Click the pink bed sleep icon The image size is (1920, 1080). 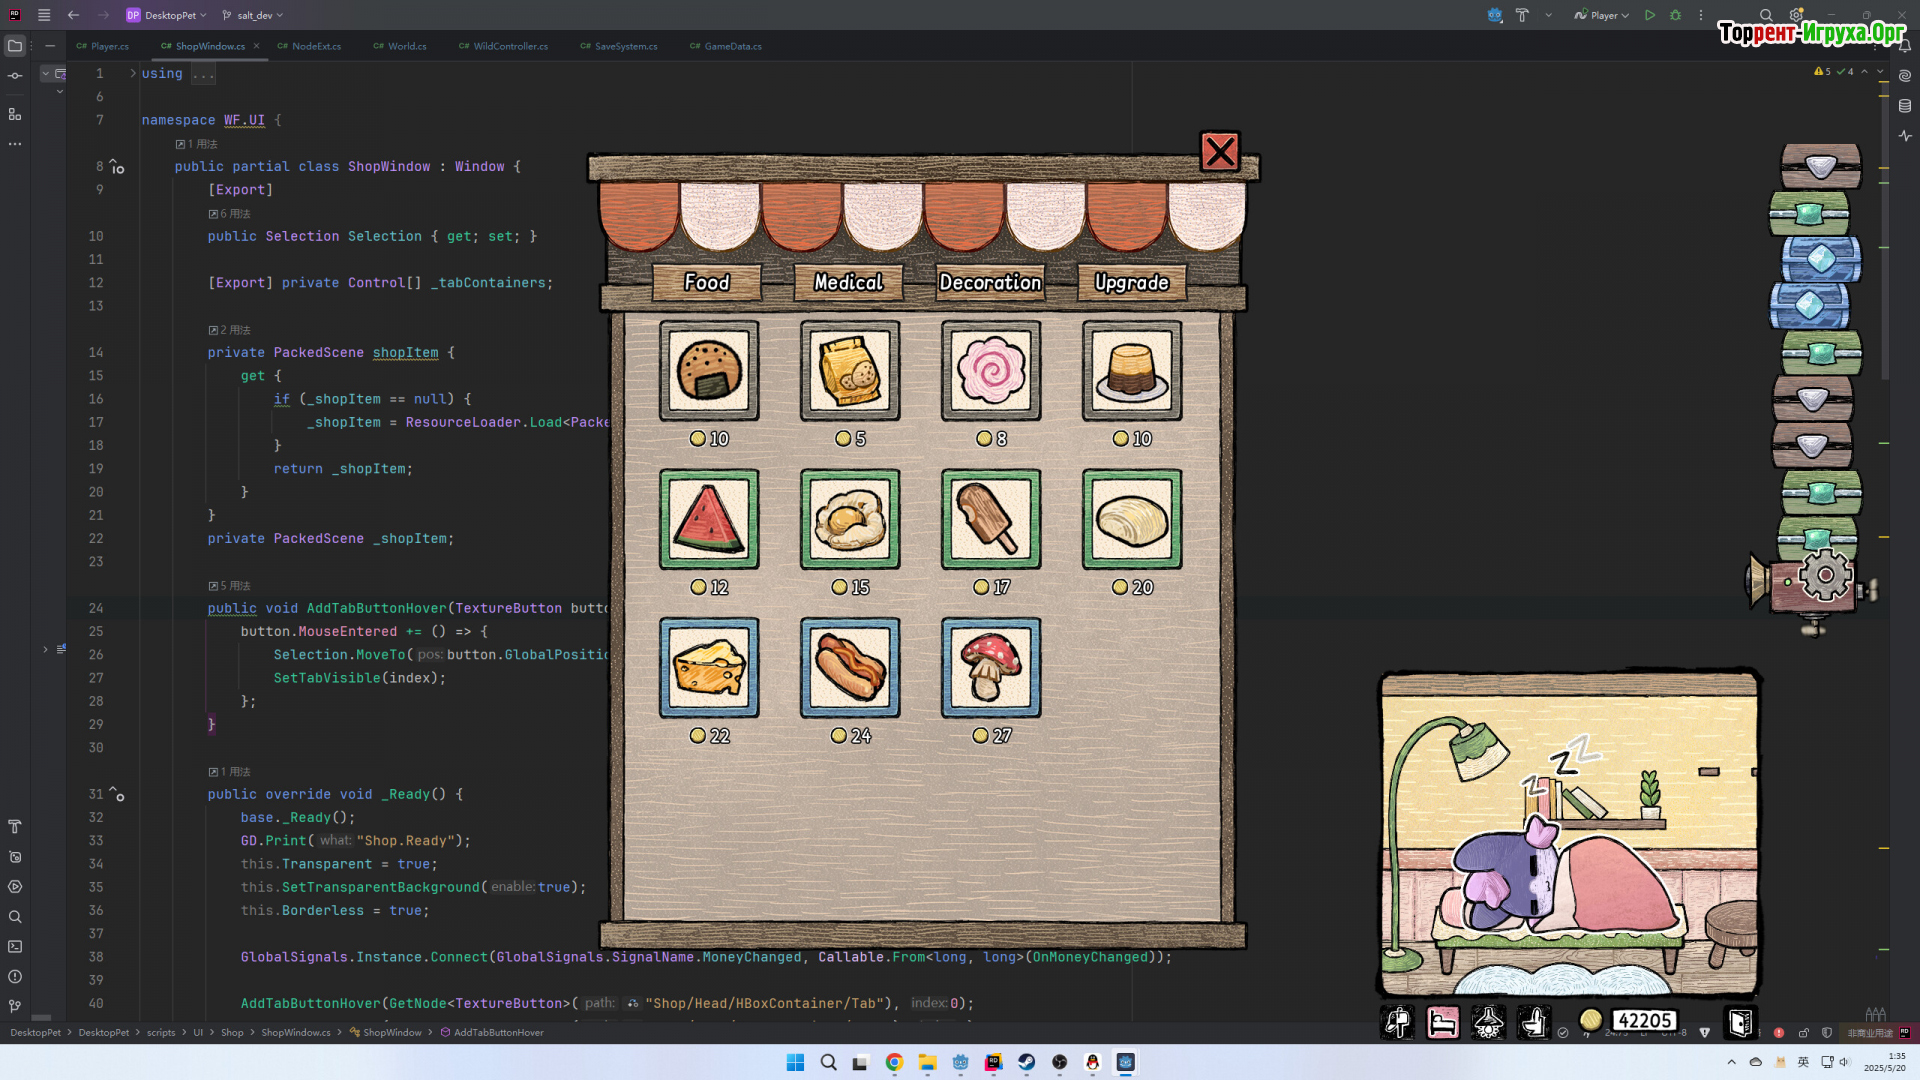click(x=1442, y=1022)
